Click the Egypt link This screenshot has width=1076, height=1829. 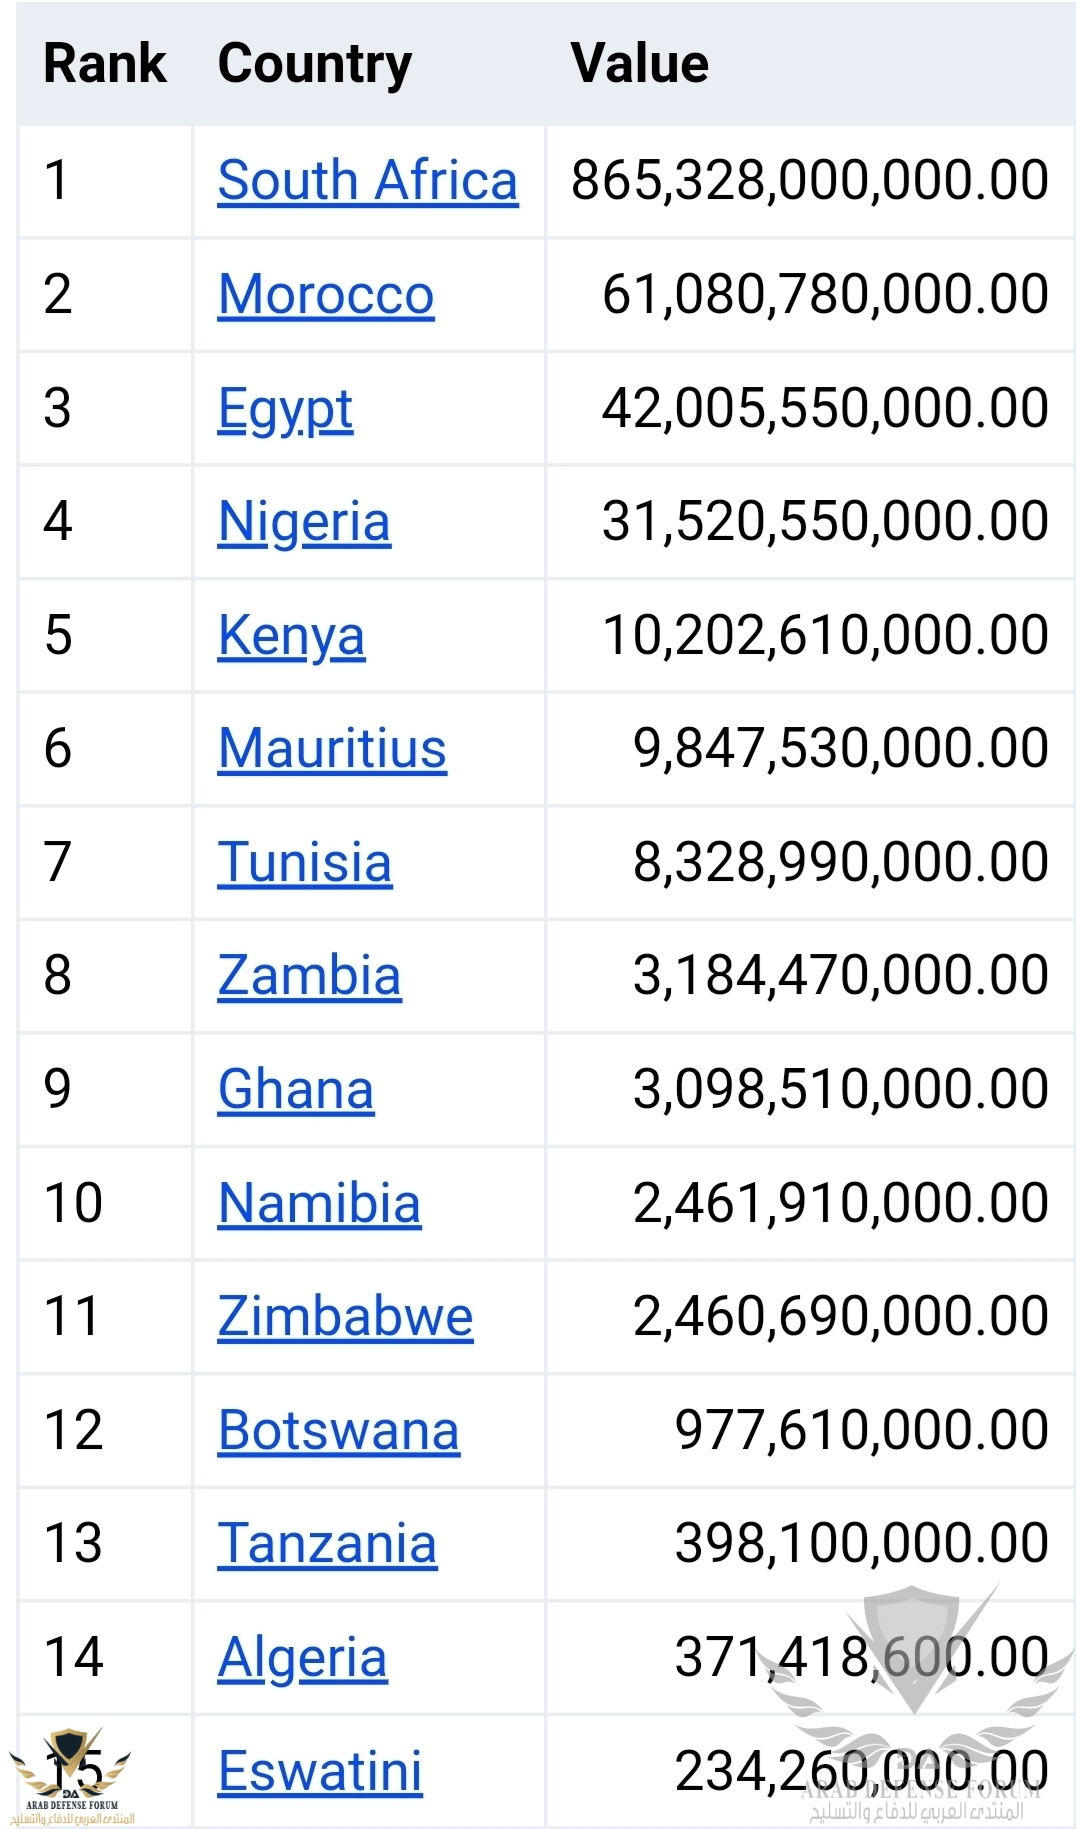[x=285, y=410]
